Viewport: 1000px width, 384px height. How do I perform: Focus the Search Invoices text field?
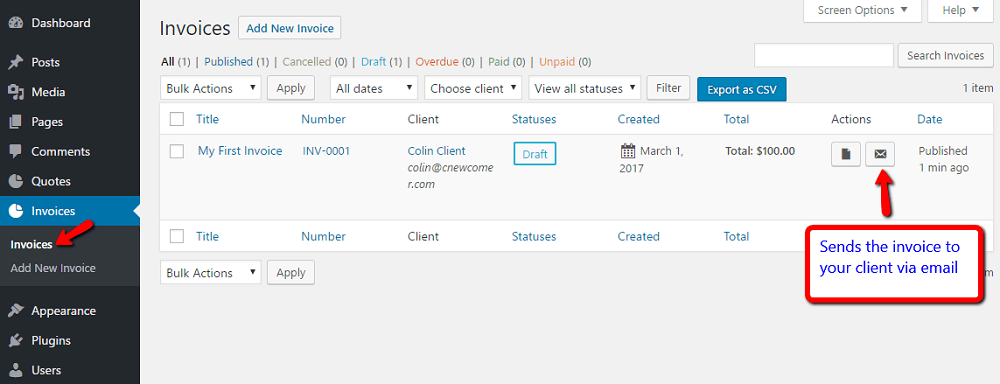coord(824,55)
